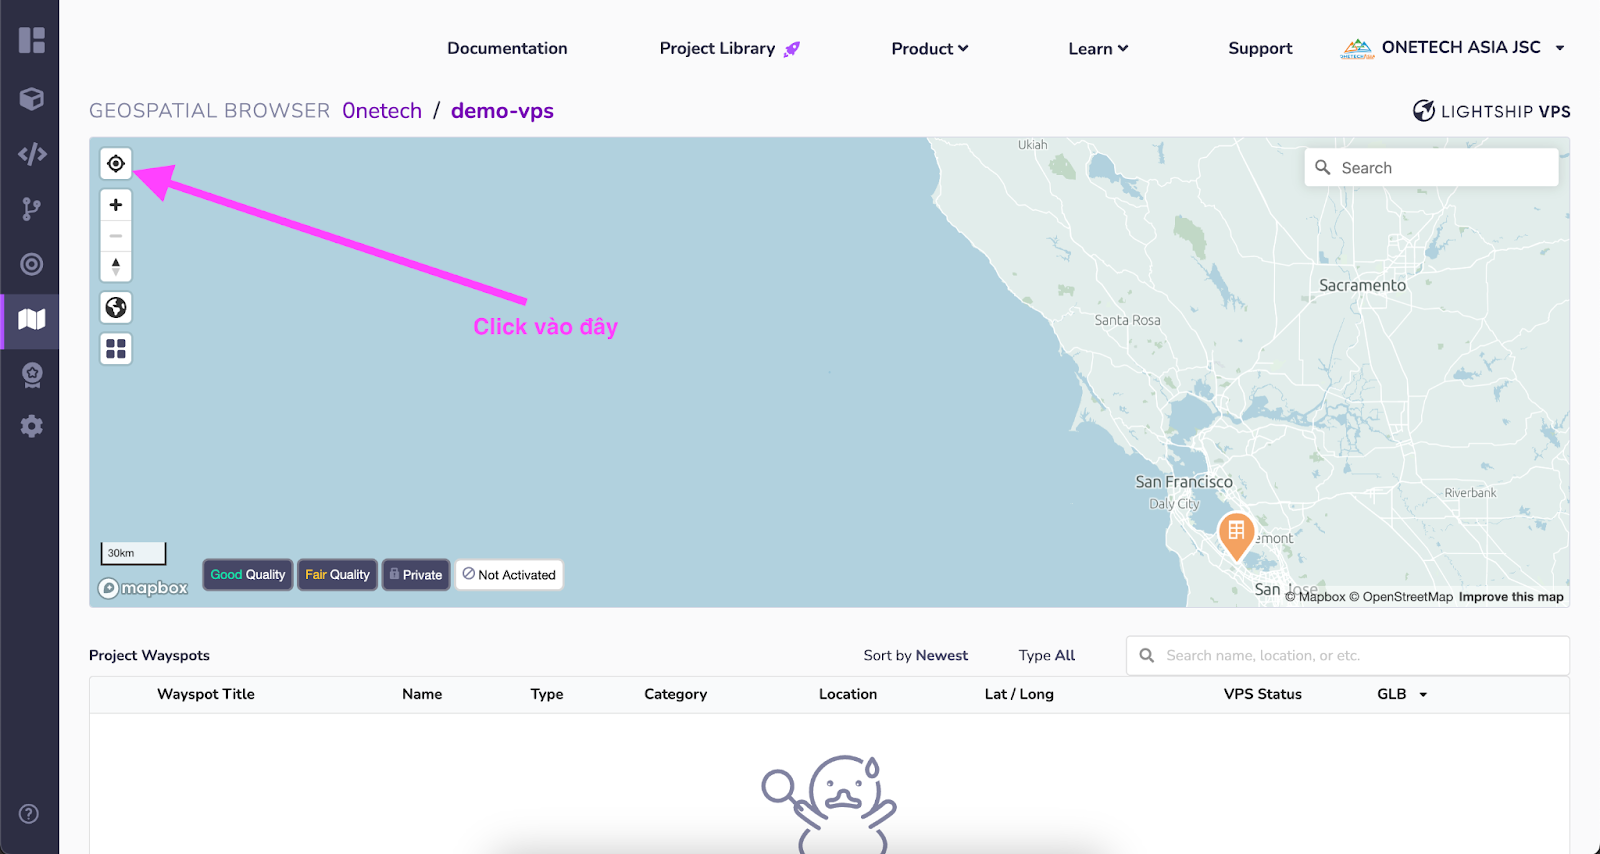Open the Documentation menu item
This screenshot has width=1600, height=854.
[507, 48]
